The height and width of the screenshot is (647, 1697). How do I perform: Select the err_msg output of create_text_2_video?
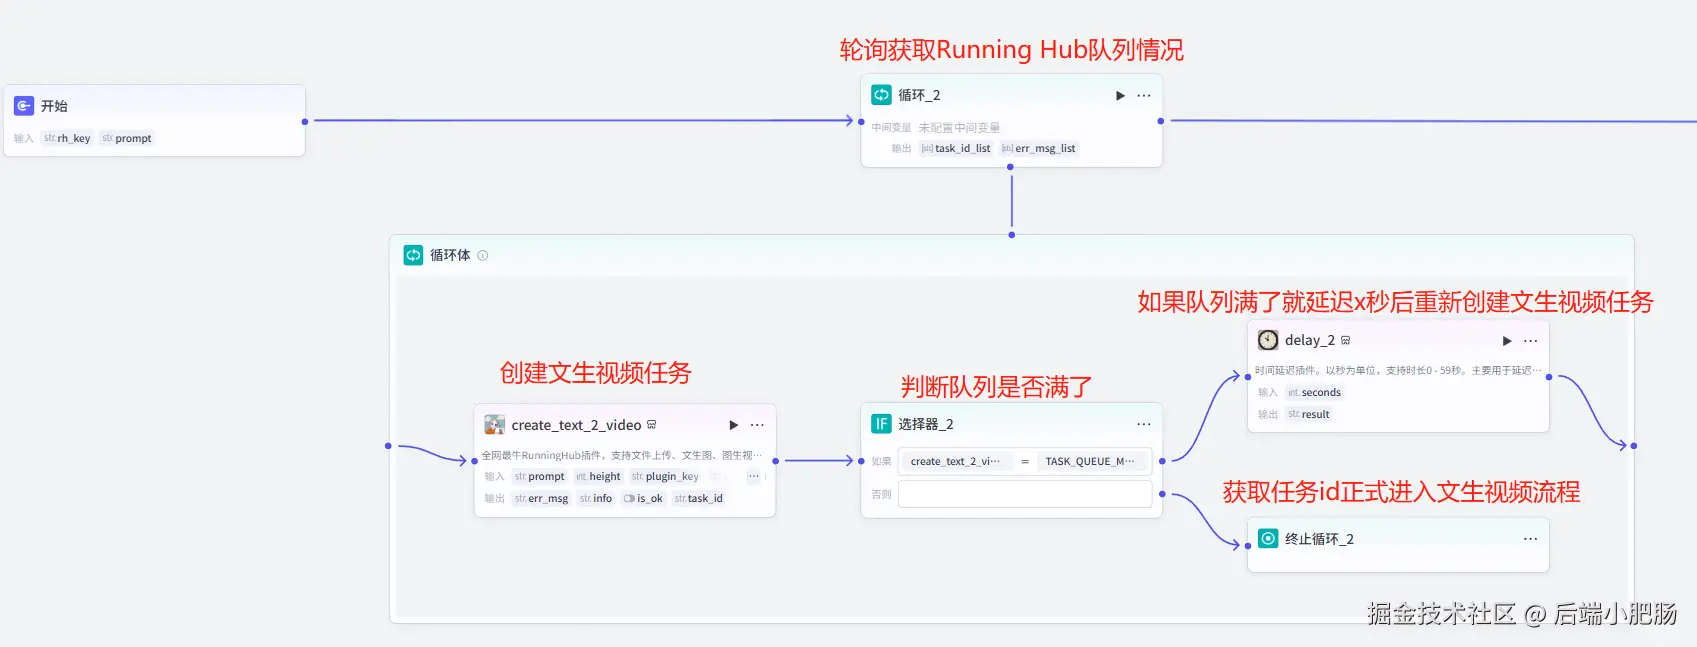point(541,498)
